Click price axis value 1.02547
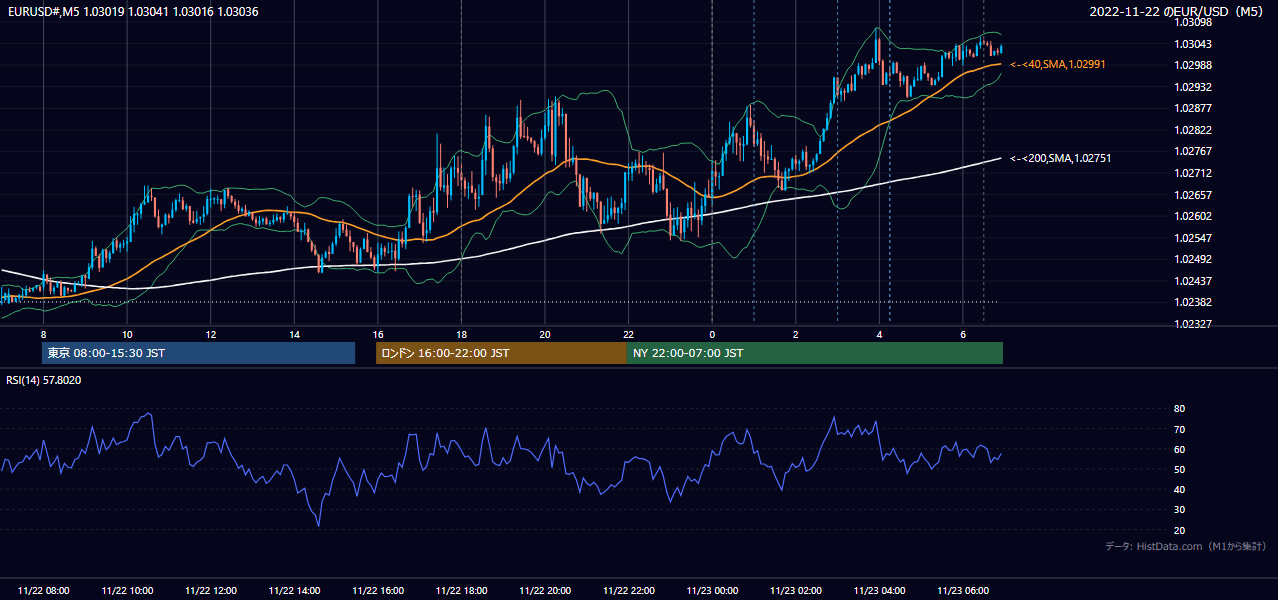This screenshot has width=1278, height=600. [x=1194, y=238]
